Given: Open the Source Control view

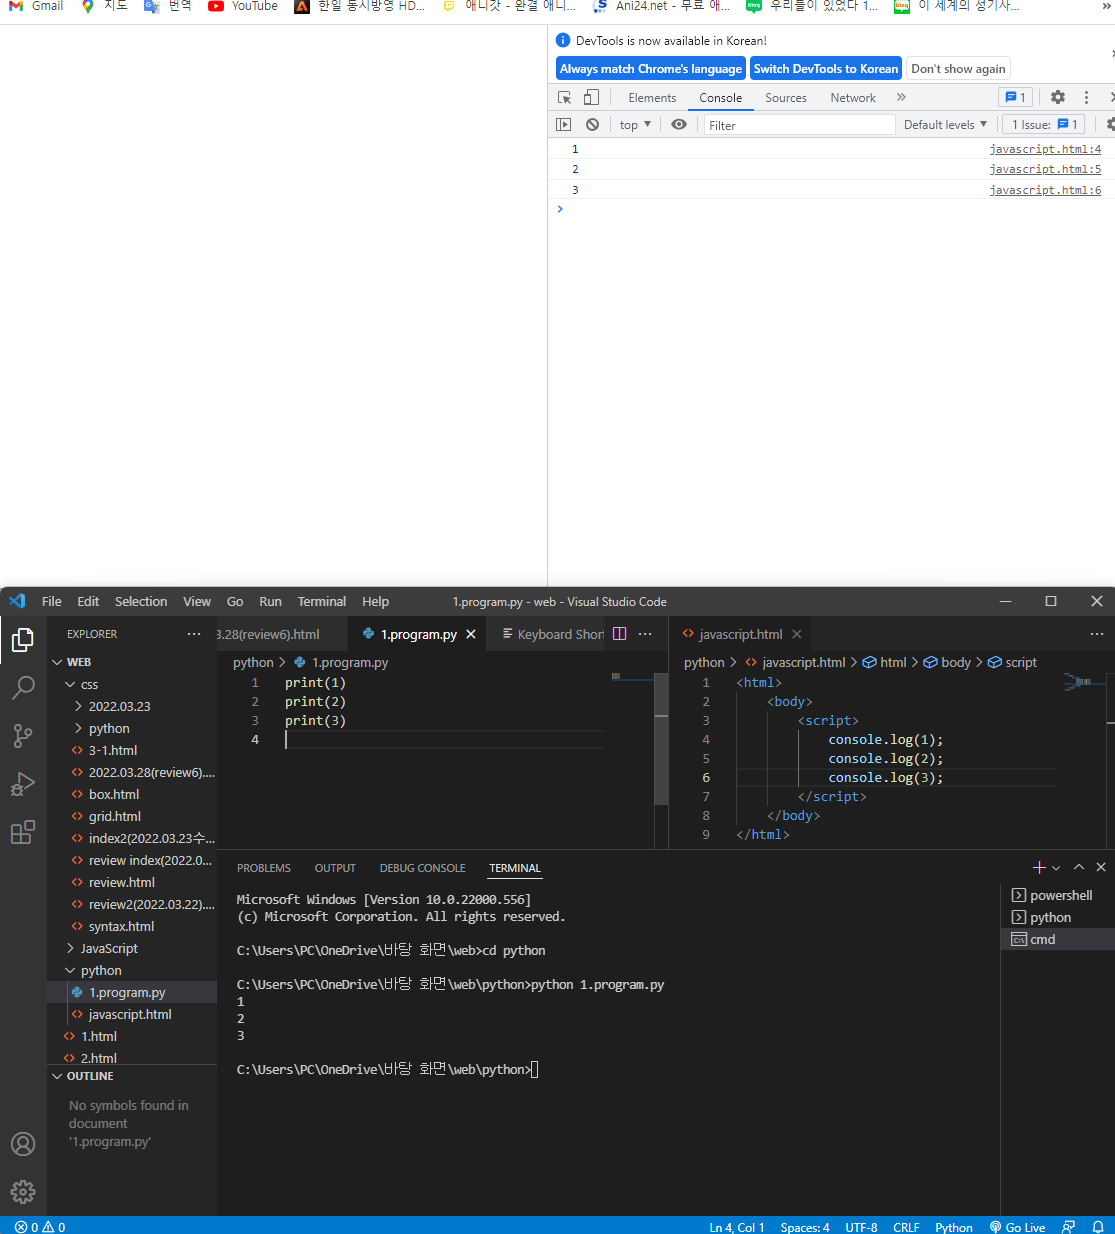Looking at the screenshot, I should pyautogui.click(x=23, y=736).
